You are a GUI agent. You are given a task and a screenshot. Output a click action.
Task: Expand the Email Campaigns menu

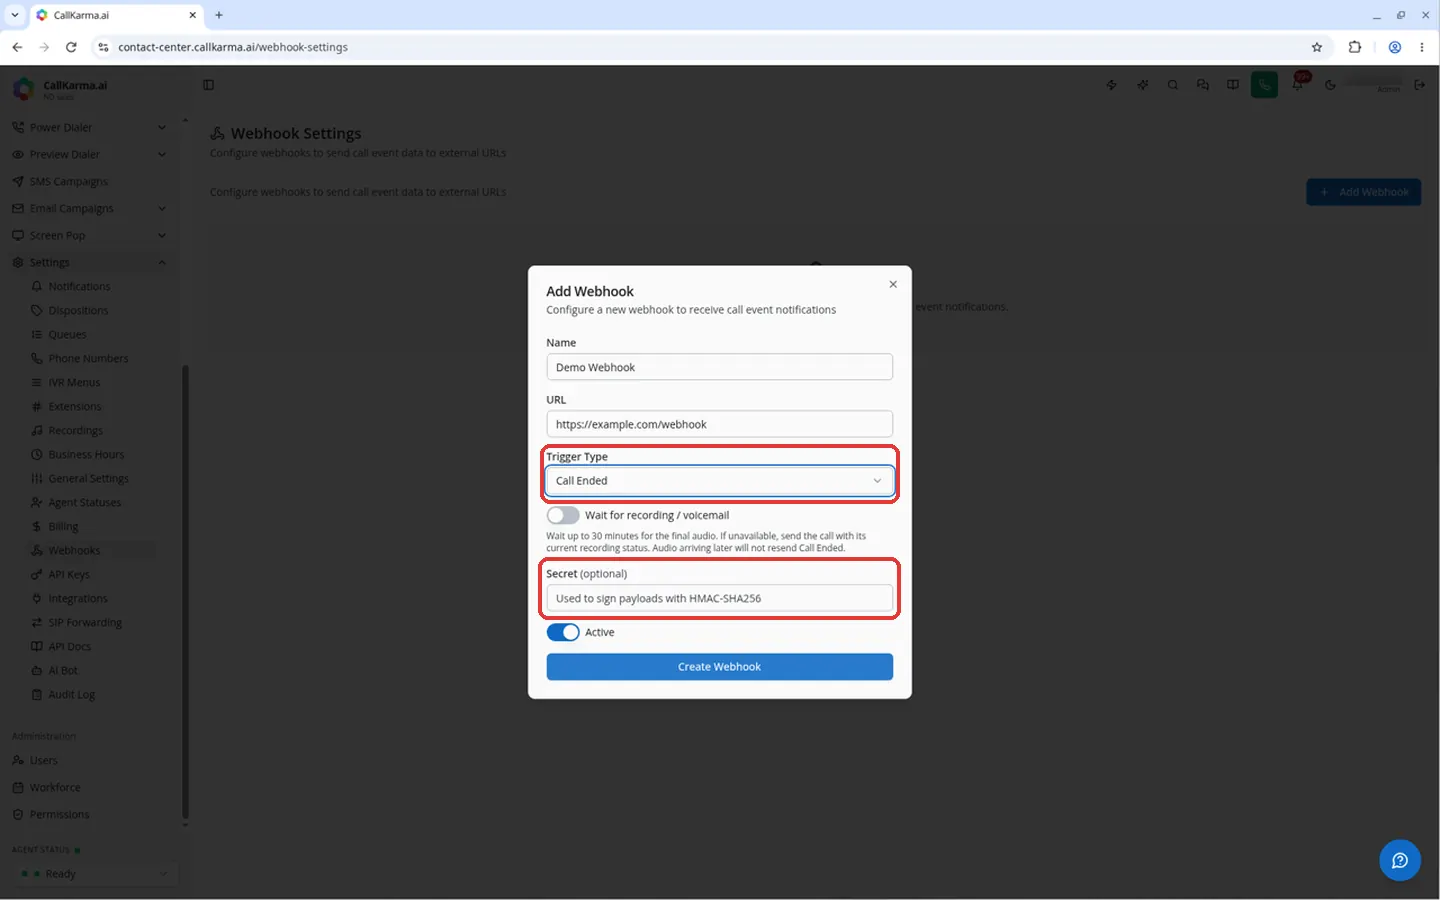point(88,208)
